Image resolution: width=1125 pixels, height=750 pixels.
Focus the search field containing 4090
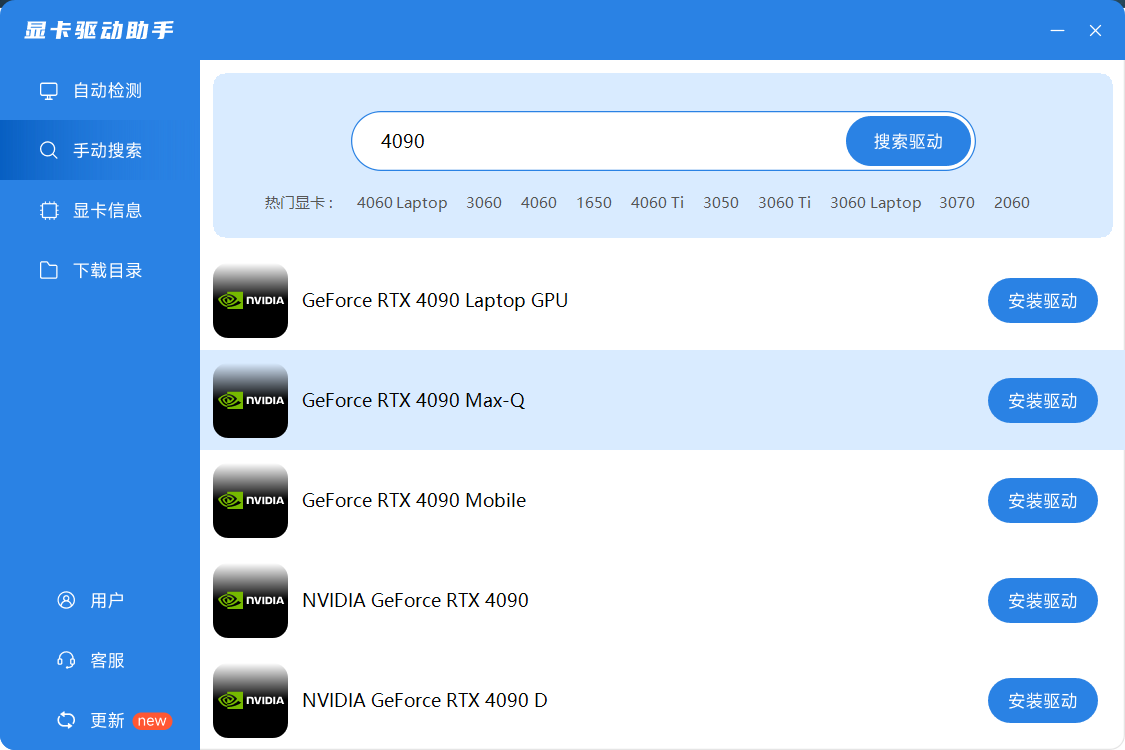point(600,141)
